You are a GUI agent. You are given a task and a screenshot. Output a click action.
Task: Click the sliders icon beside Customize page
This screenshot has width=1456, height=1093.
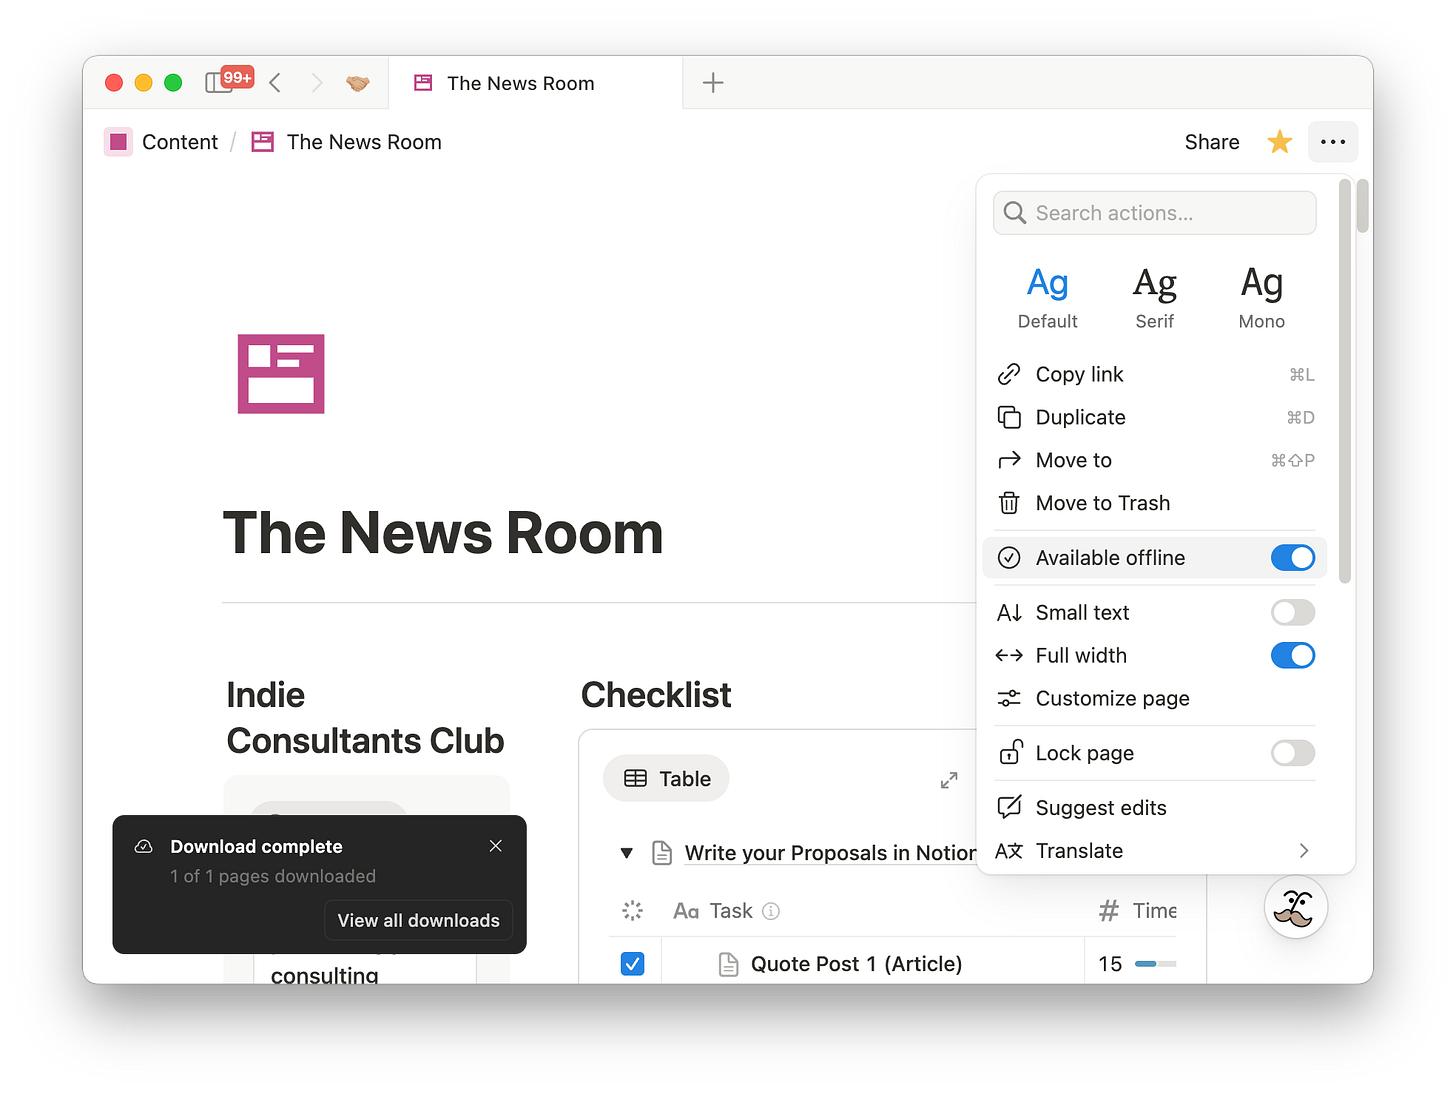coord(1009,698)
